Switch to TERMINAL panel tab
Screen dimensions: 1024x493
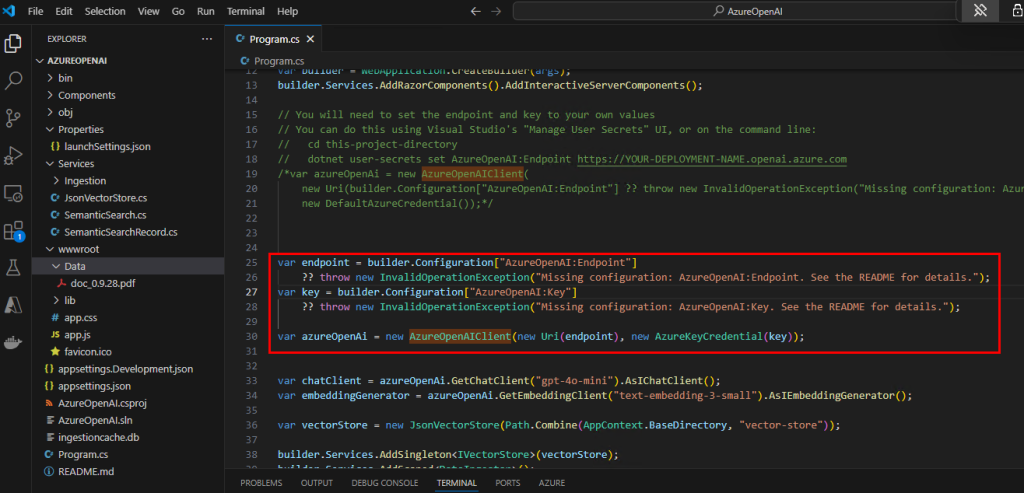456,483
